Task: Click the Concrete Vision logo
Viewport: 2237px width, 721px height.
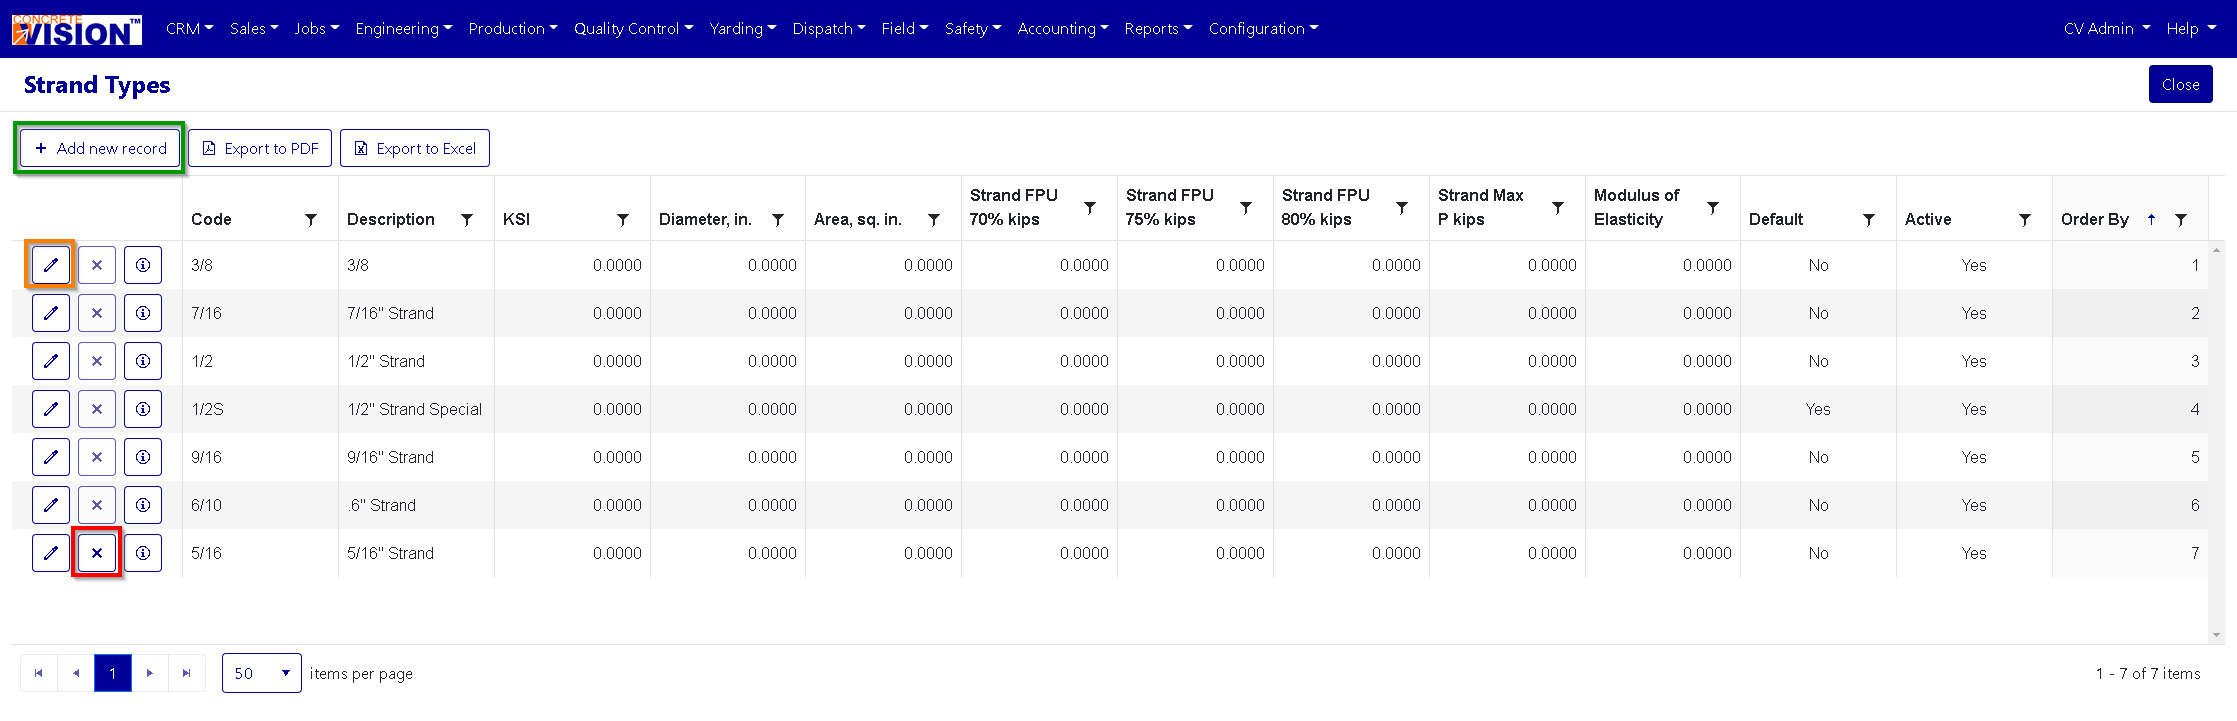Action: click(77, 29)
